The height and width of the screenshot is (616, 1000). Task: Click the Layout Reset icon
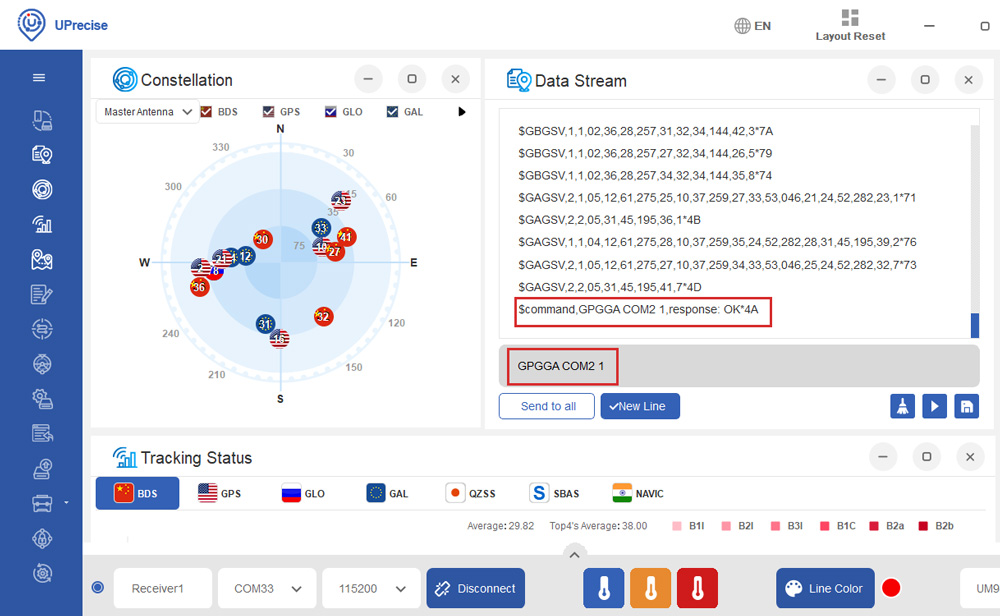coord(850,18)
